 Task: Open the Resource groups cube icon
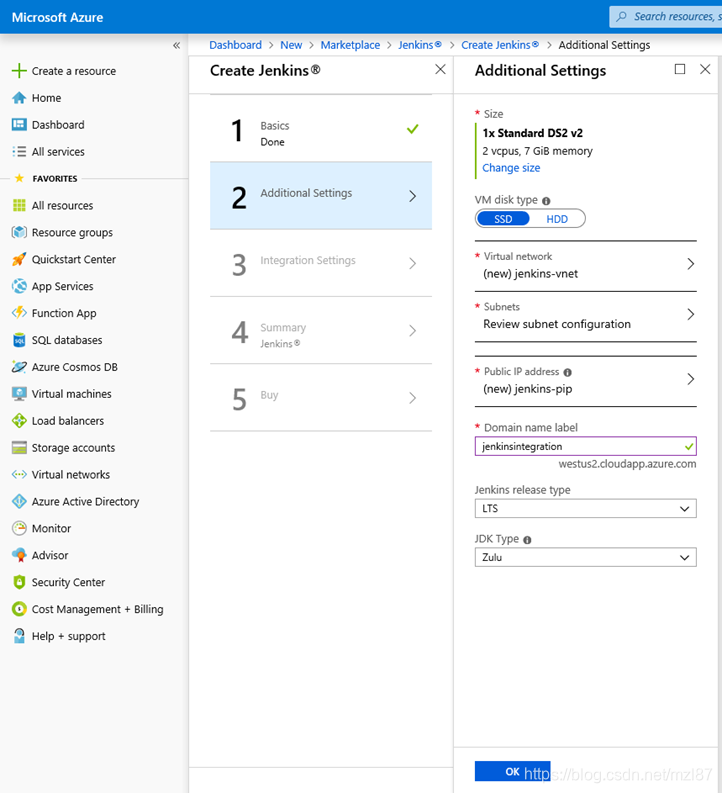pos(19,232)
